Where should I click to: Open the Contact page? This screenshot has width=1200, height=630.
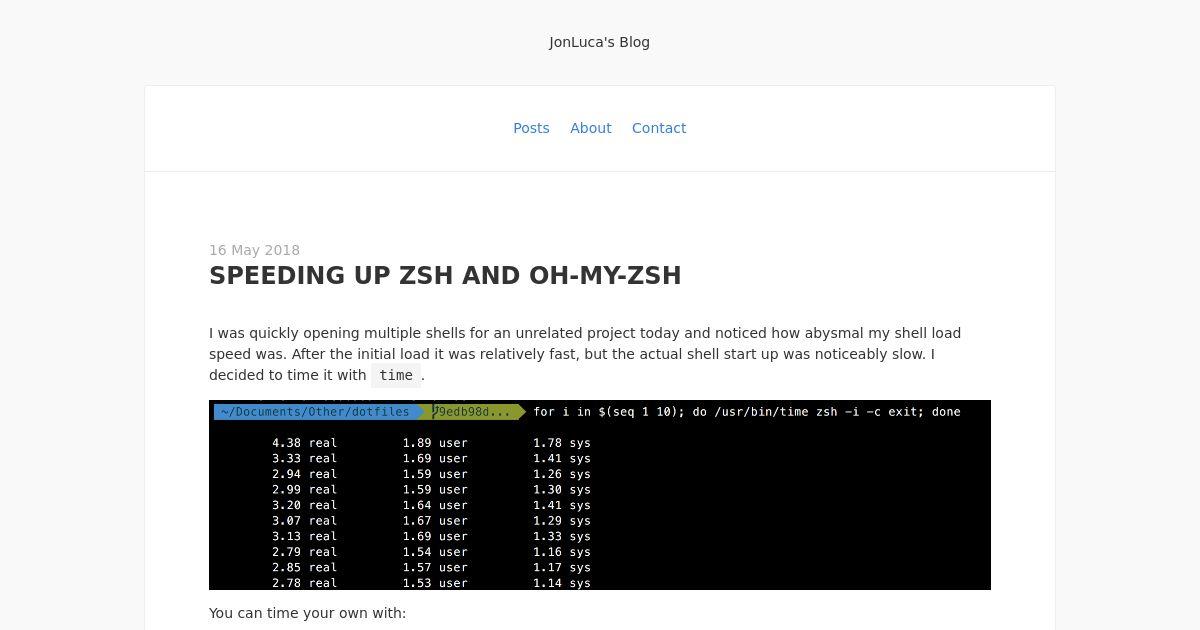coord(659,128)
